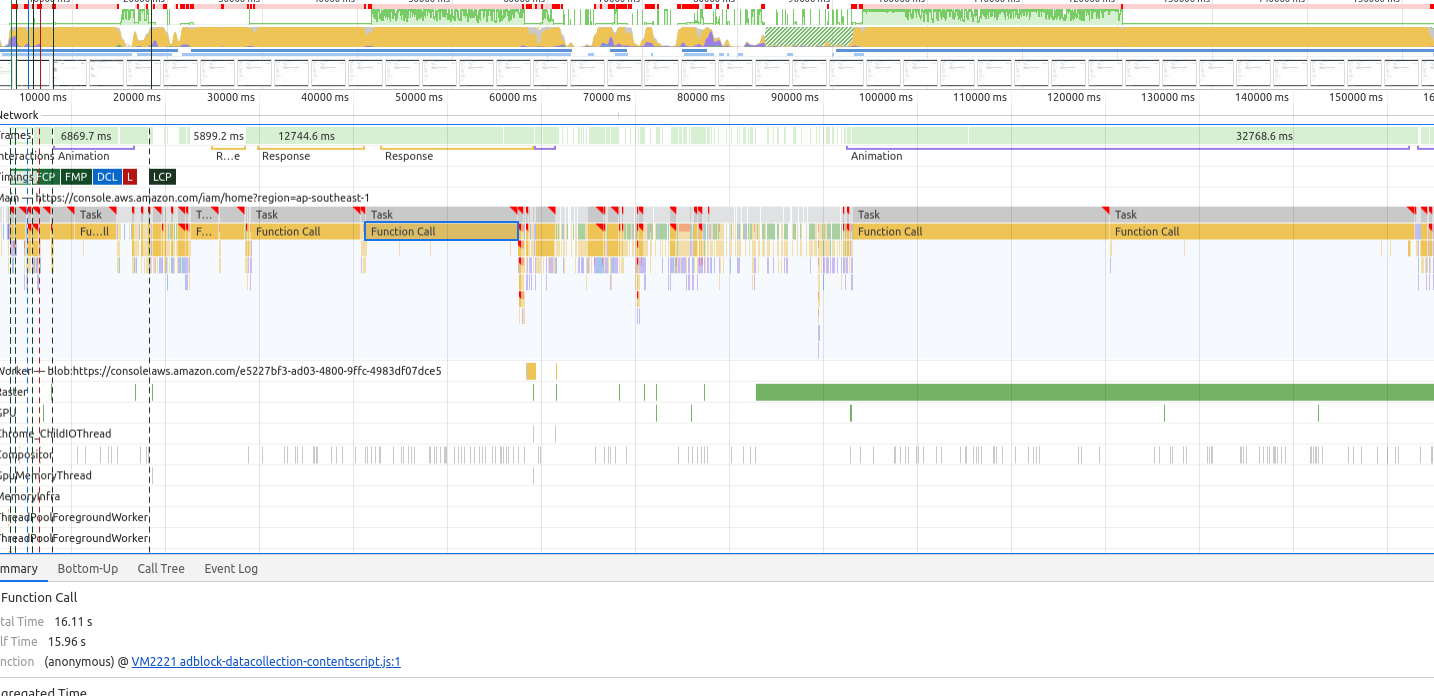
Task: Click the 16.11 s total time value
Action: coord(73,622)
